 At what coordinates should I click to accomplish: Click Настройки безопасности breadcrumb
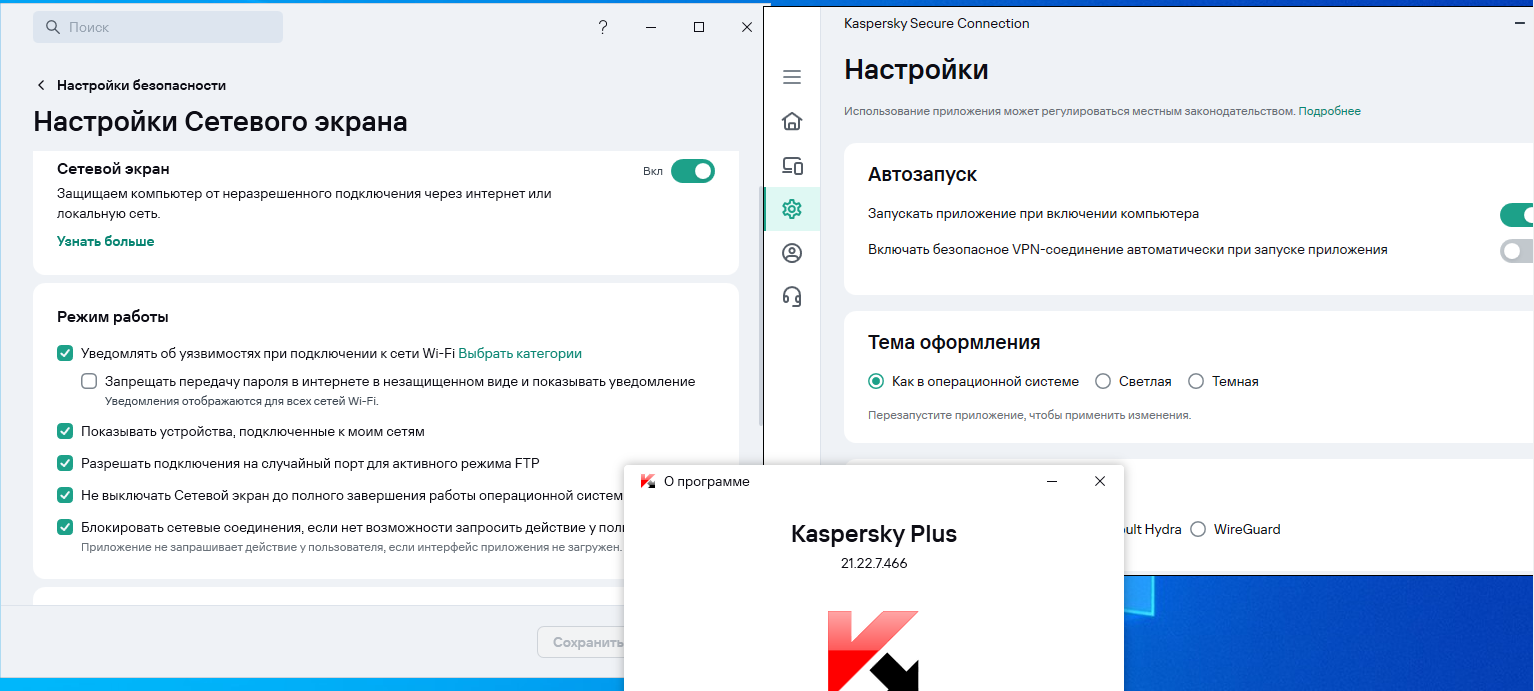[141, 85]
